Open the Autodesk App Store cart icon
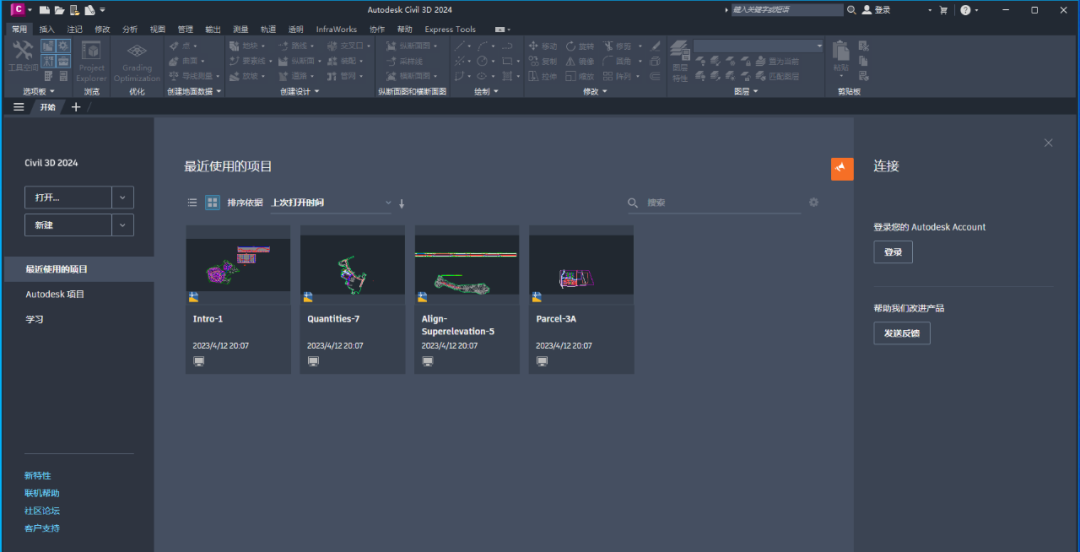1080x552 pixels. click(x=942, y=10)
